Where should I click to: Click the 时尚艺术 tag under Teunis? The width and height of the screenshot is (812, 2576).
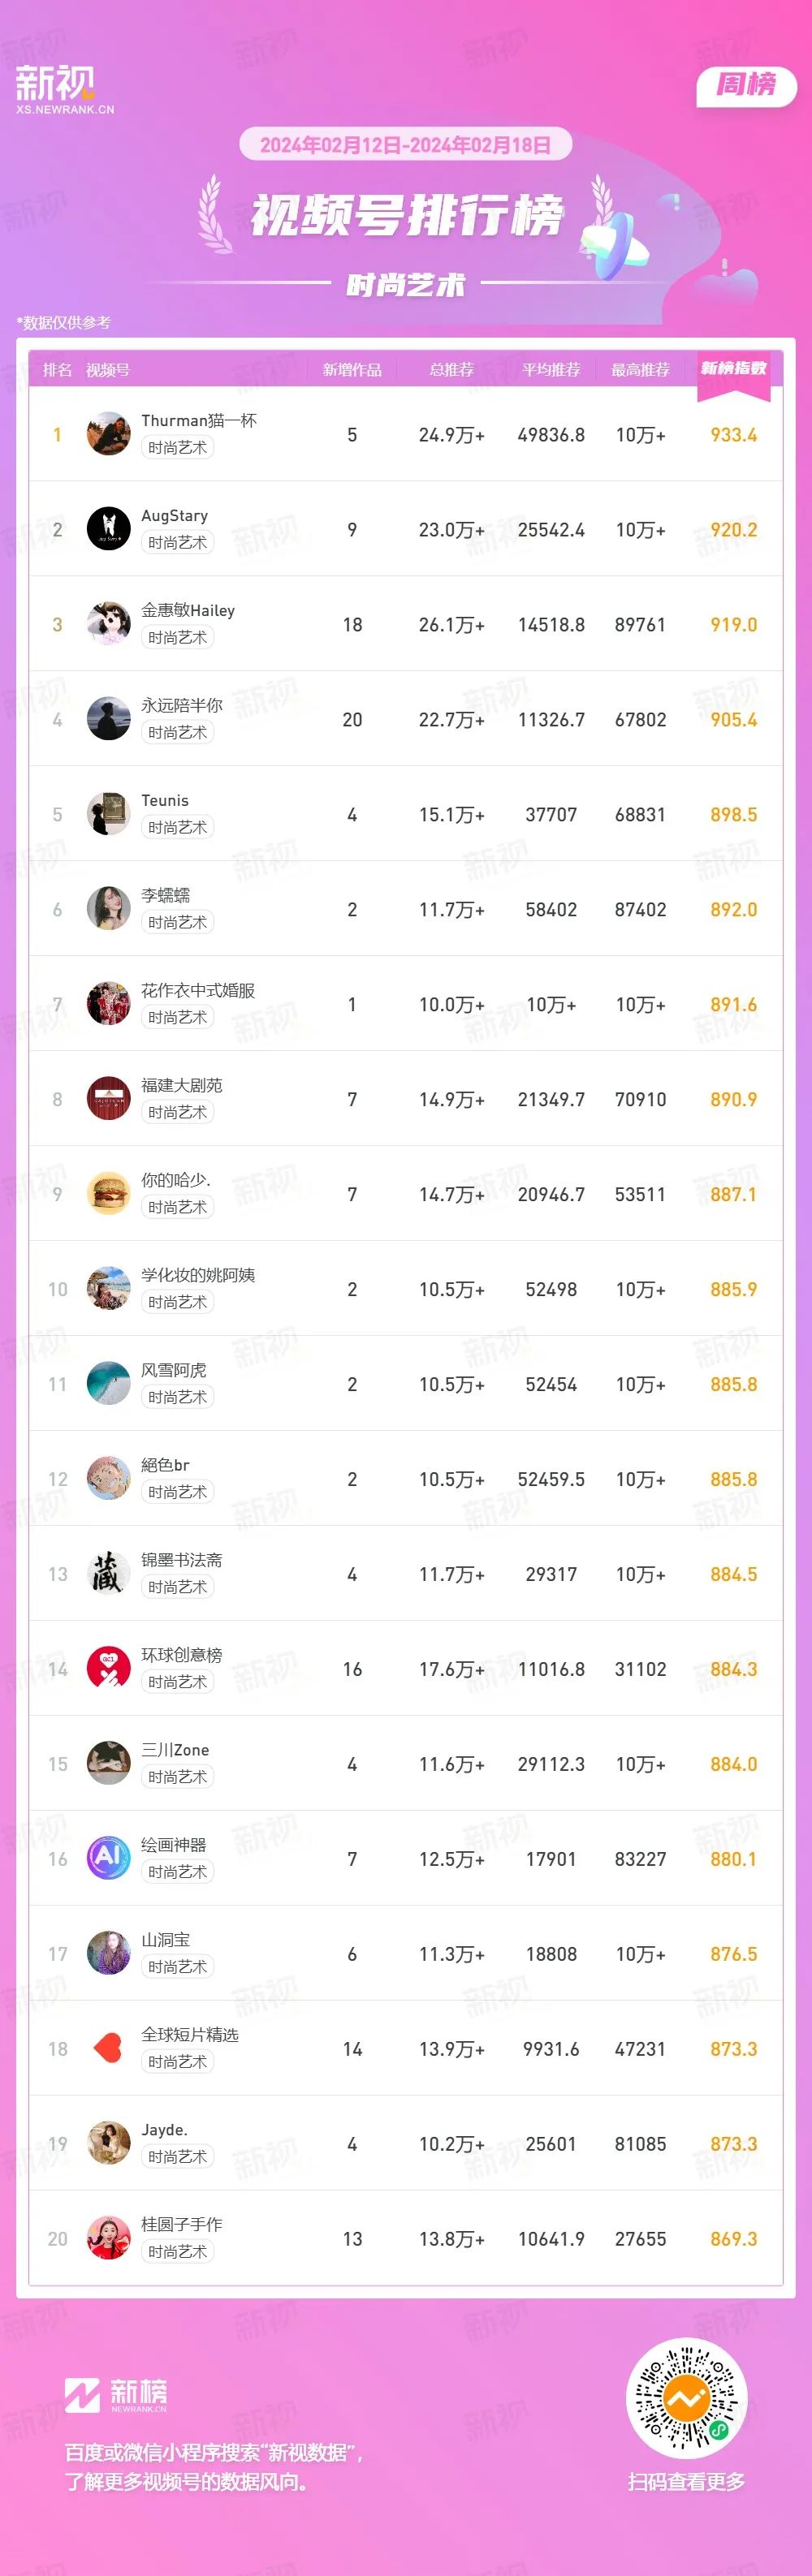[177, 827]
